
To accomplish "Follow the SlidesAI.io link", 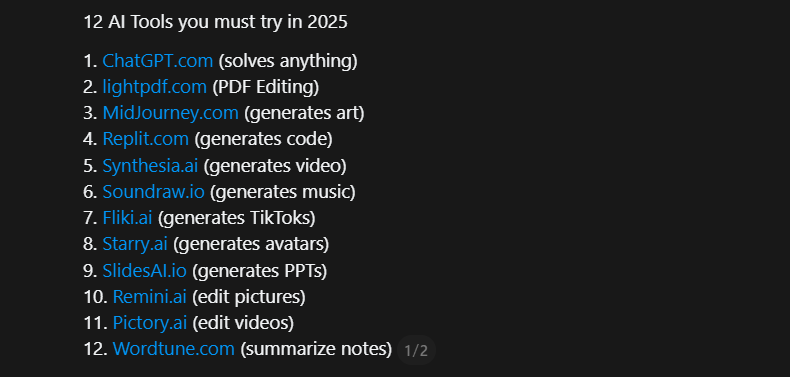I will (x=145, y=271).
